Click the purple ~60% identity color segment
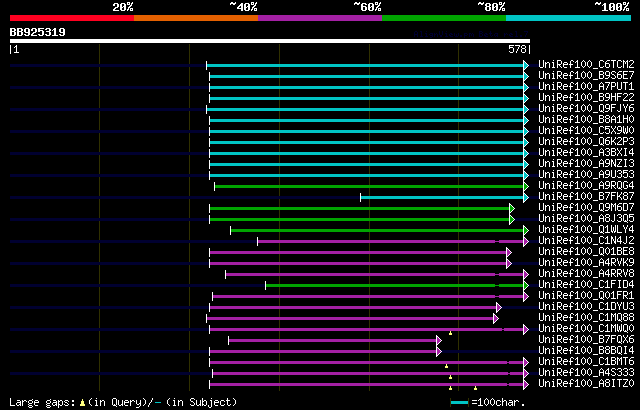Viewport: 640px width, 410px height. pos(320,18)
